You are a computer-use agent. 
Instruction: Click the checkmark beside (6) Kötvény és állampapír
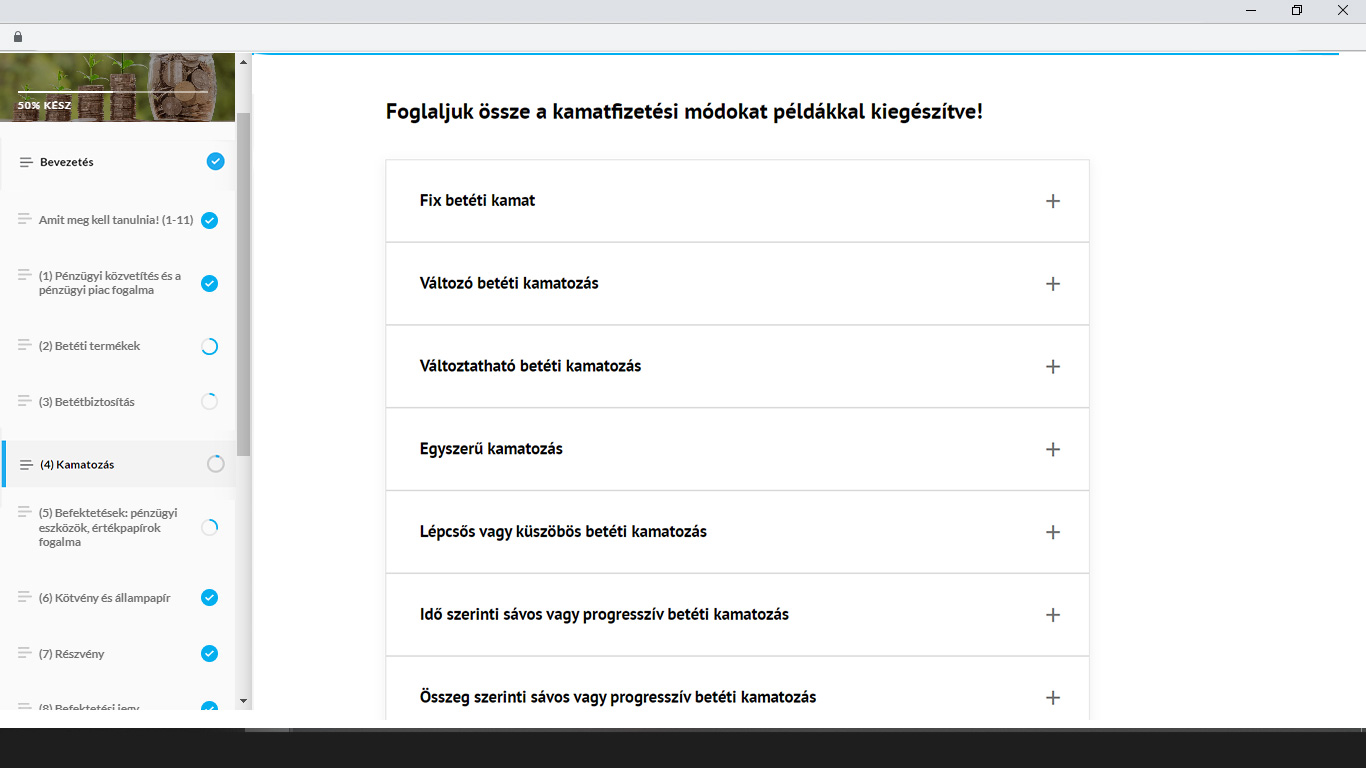click(x=209, y=597)
